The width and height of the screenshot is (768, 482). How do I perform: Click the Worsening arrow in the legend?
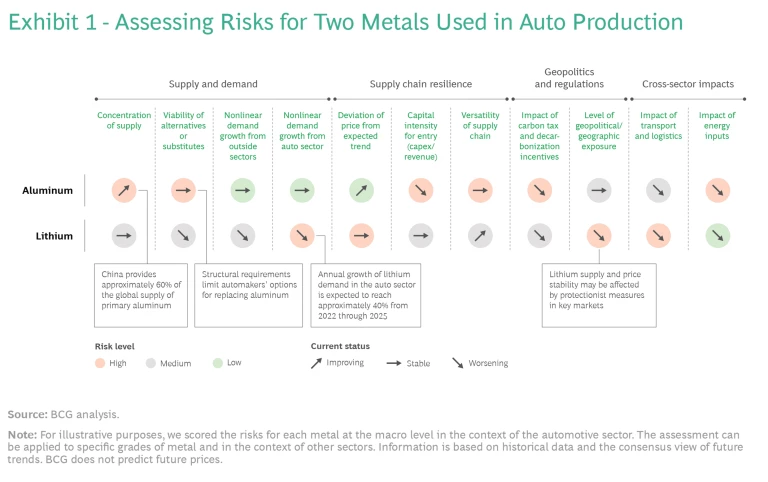click(459, 363)
